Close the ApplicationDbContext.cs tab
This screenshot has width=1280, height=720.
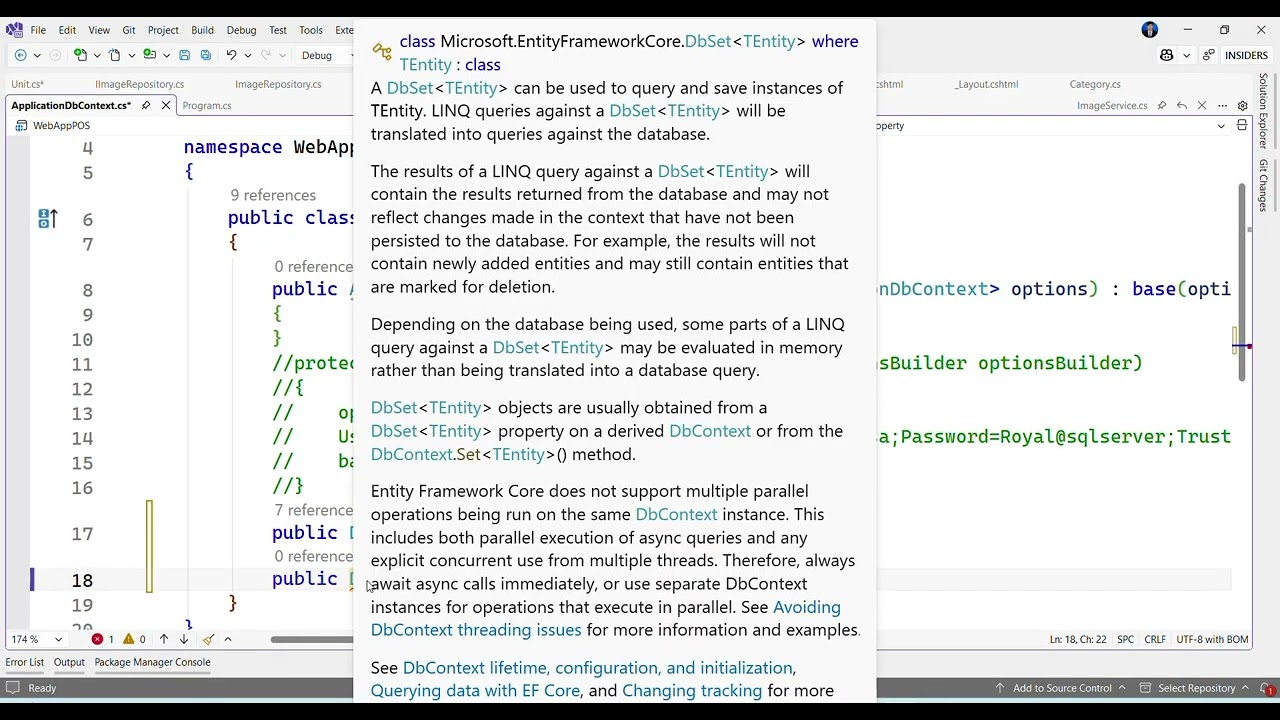point(166,105)
